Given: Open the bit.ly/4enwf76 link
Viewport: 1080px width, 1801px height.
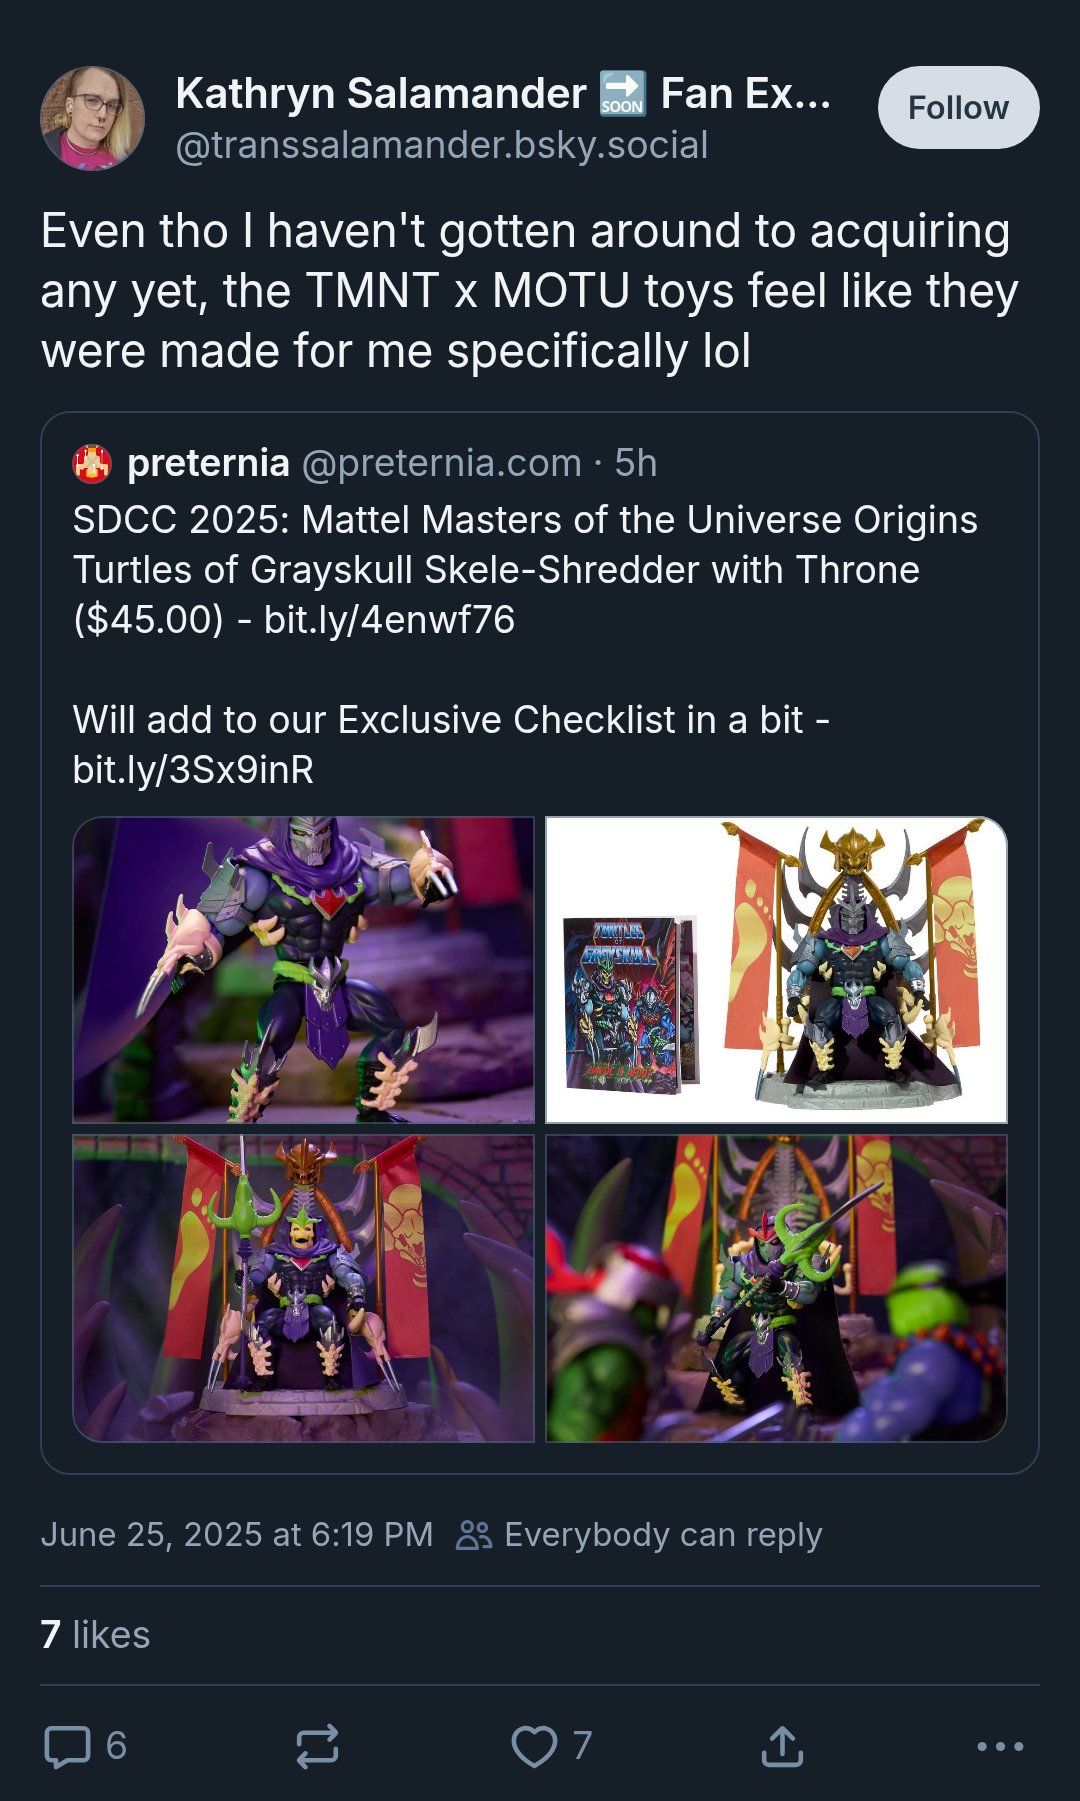Looking at the screenshot, I should coord(389,620).
